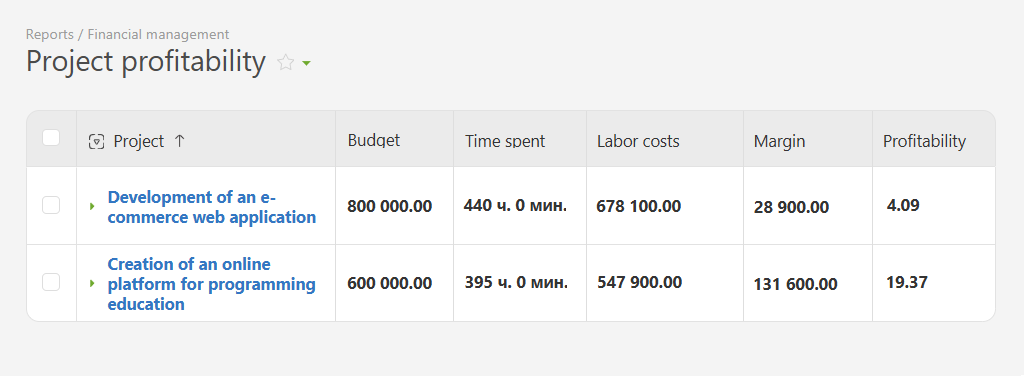
Task: Toggle ascending sort arrow next to Project
Action: [180, 141]
